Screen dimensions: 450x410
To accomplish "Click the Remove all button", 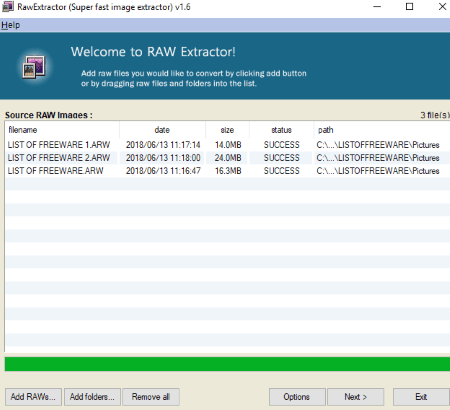I will point(151,397).
